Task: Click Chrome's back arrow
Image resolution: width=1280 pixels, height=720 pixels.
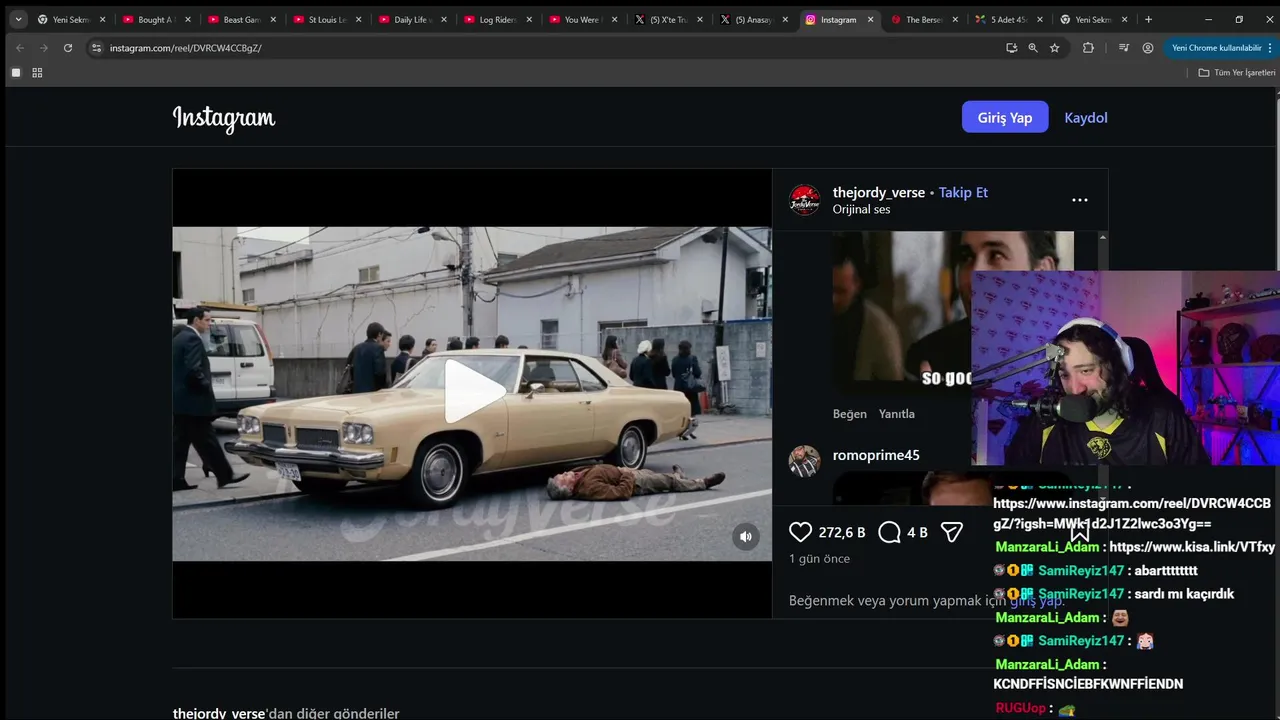Action: pyautogui.click(x=20, y=48)
